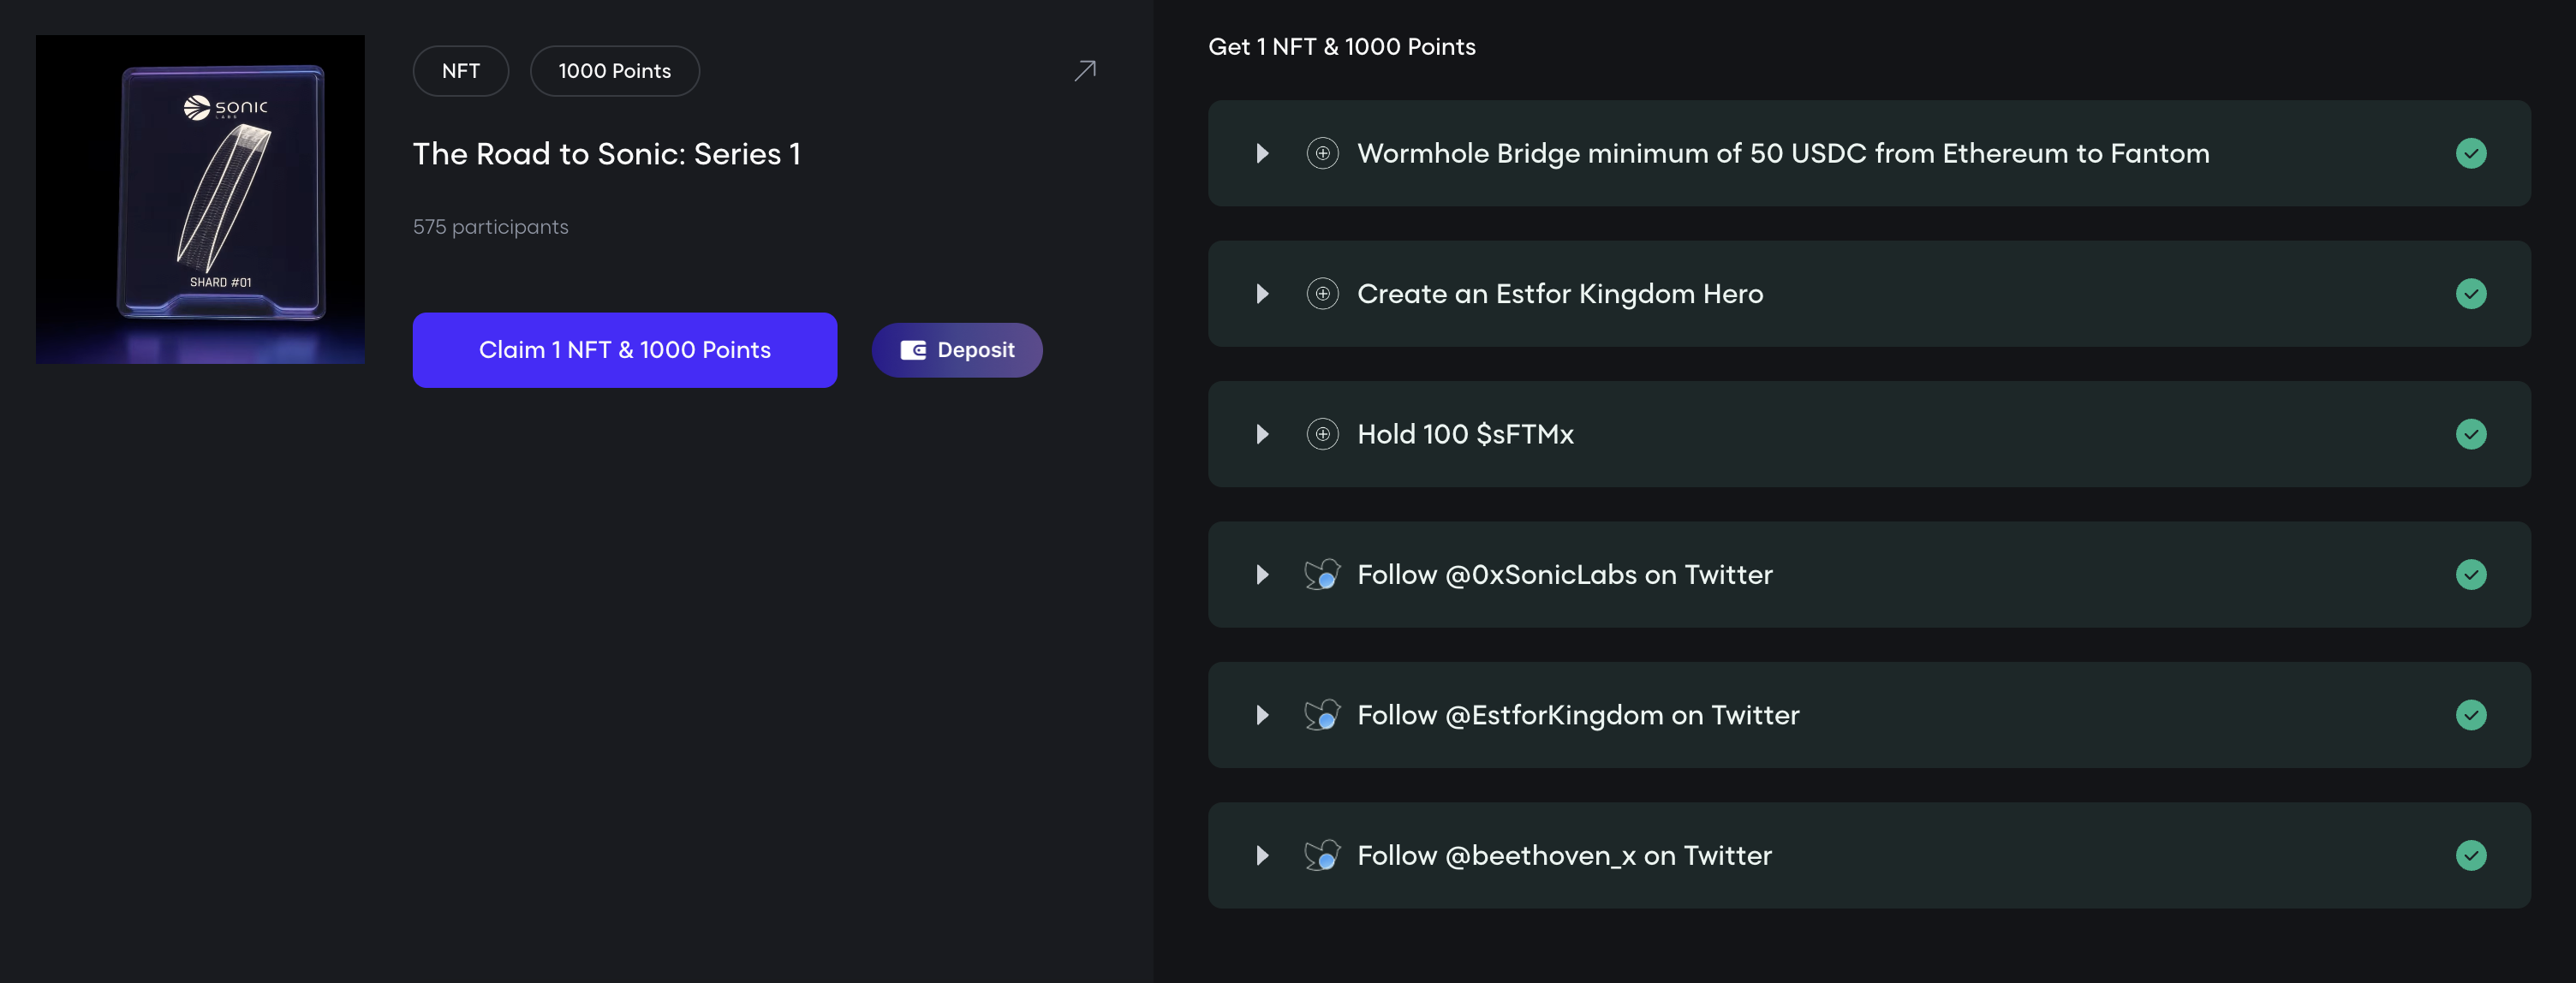
Task: Open The Road to Sonic: Series 1 title
Action: (606, 154)
